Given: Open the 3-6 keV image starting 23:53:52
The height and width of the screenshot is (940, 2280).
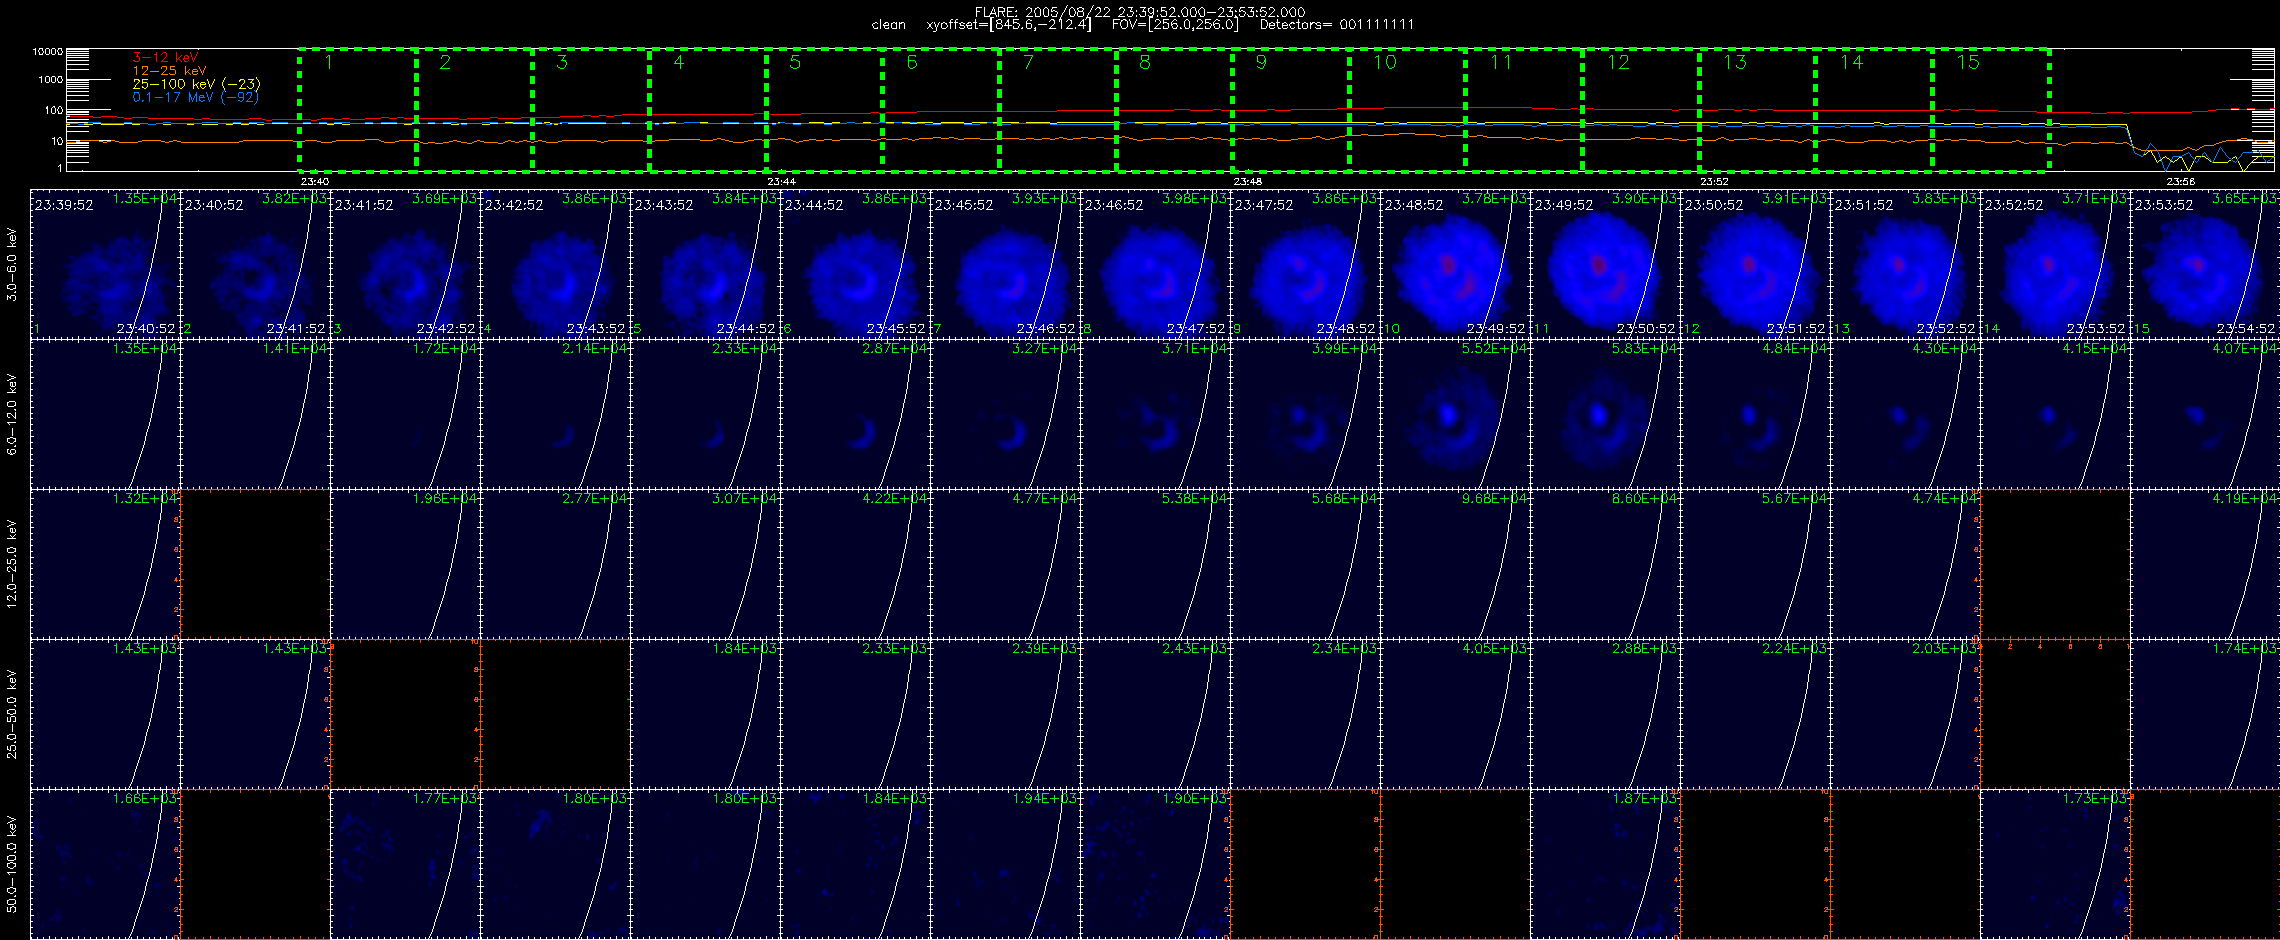Looking at the screenshot, I should coord(2205,264).
